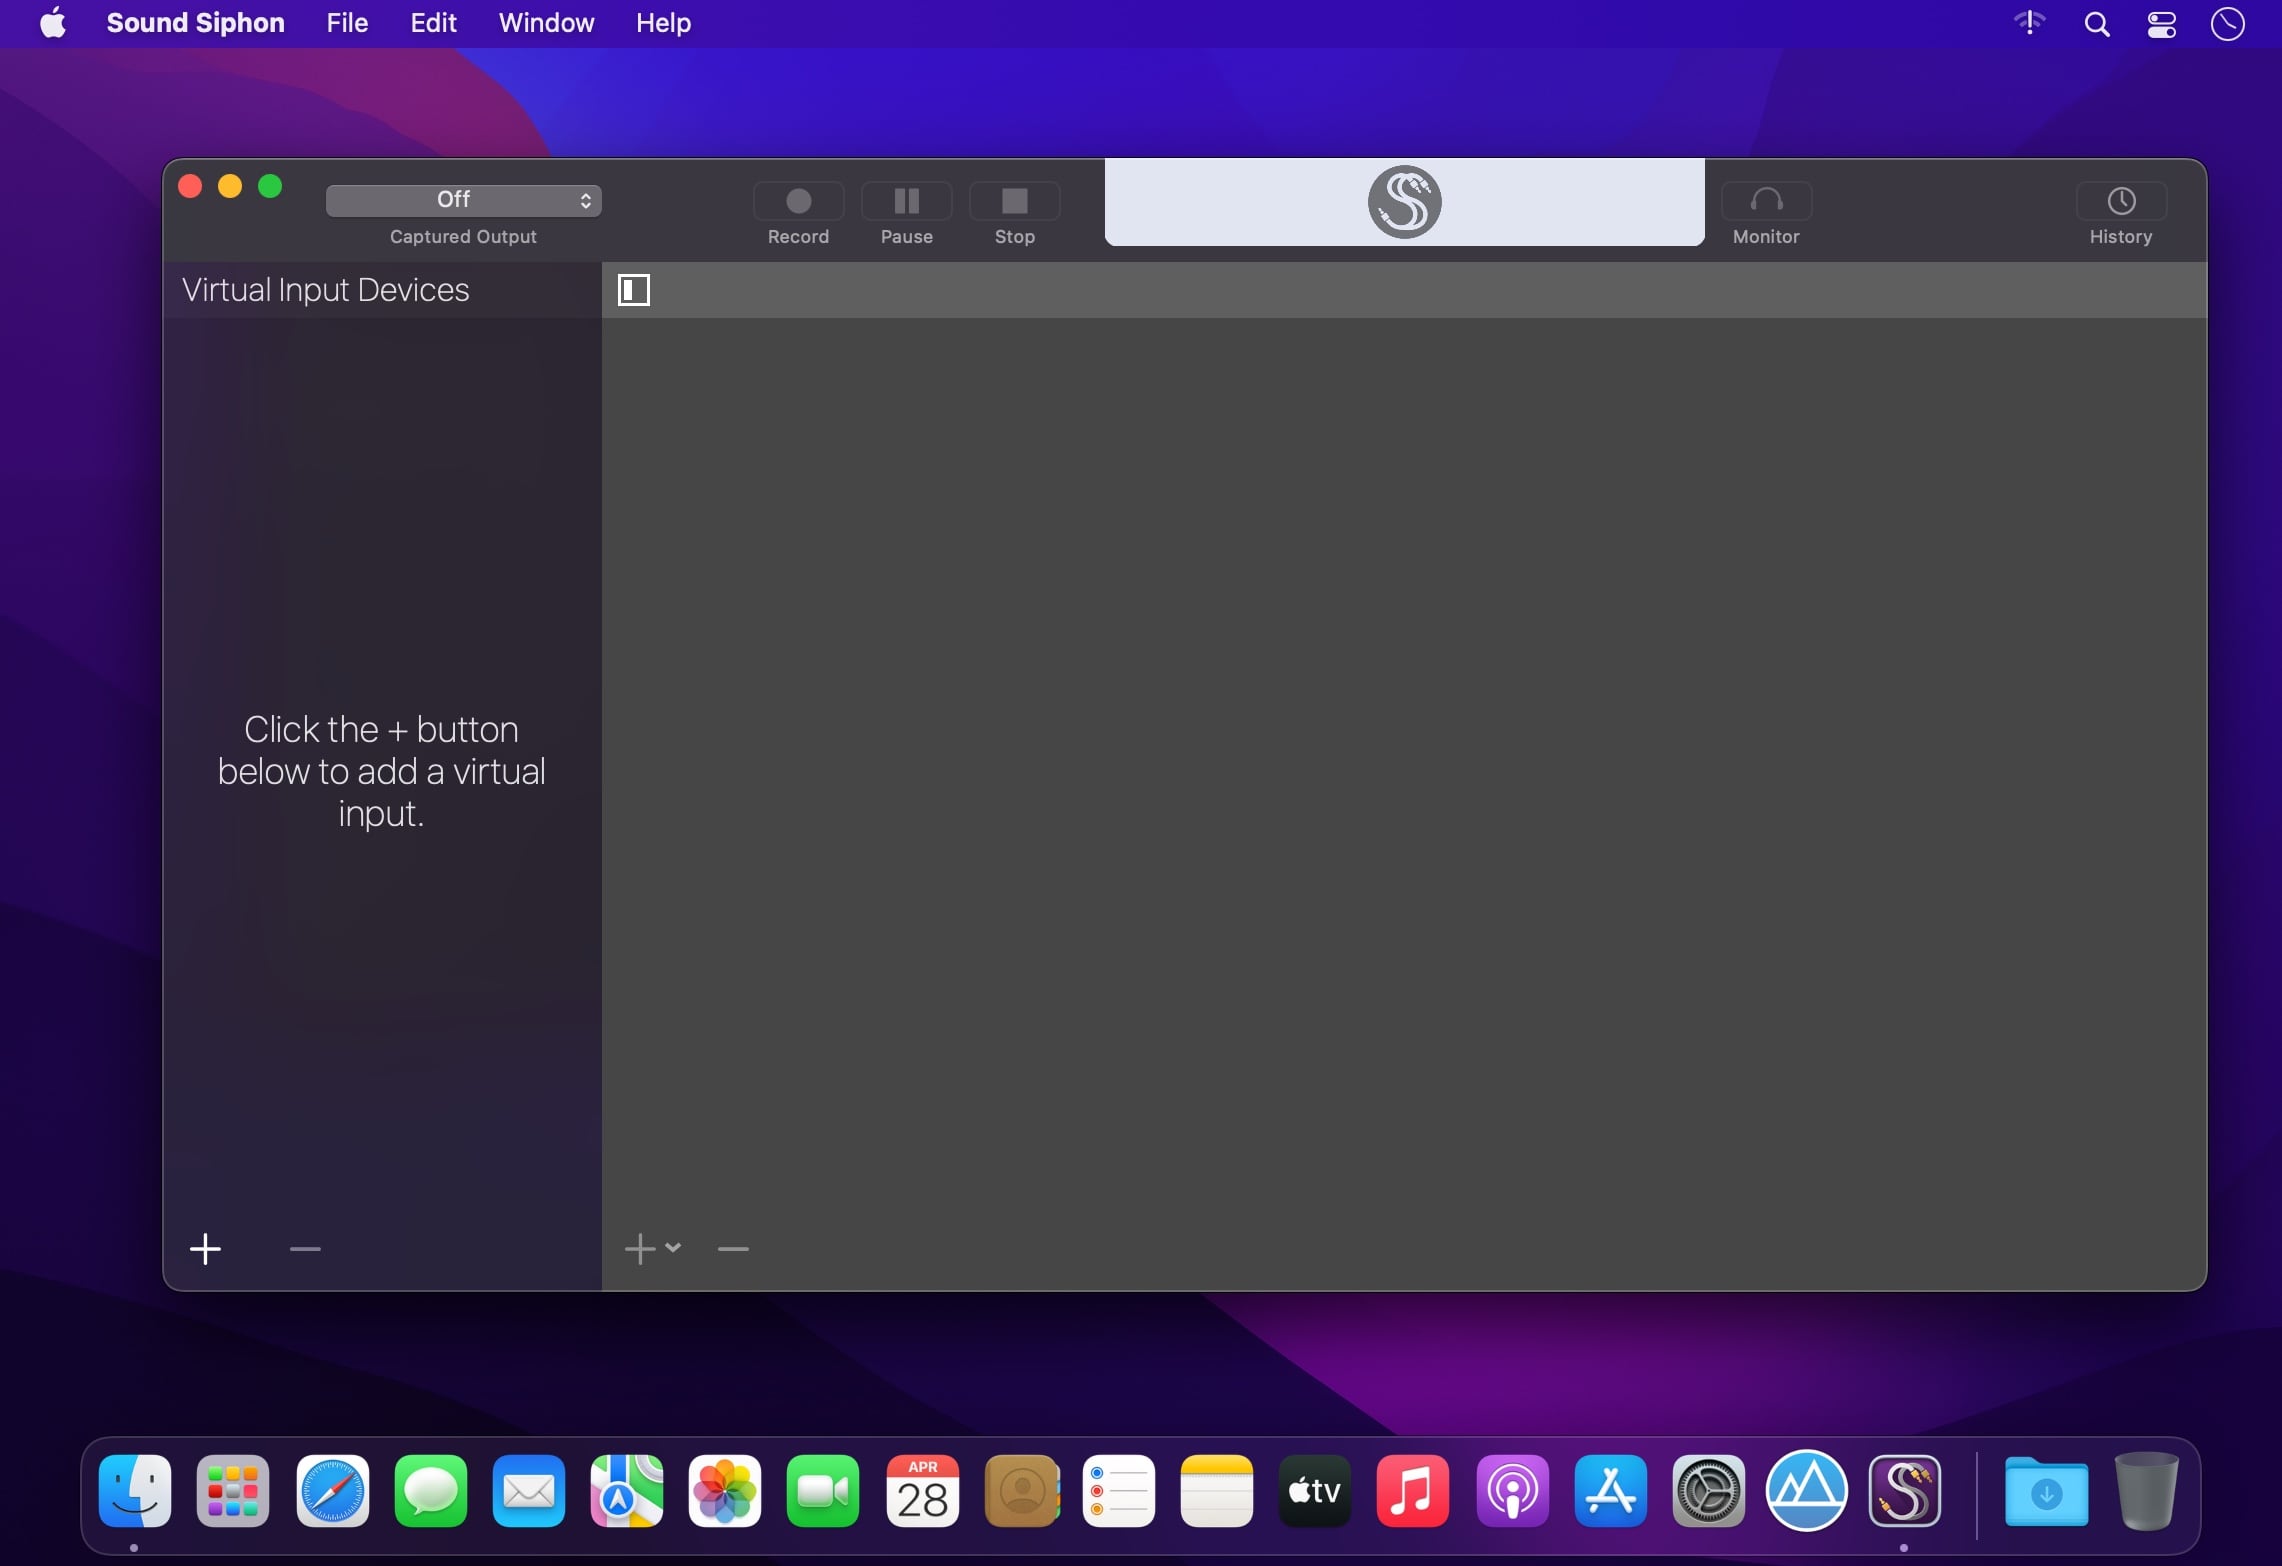Open the recording History
The width and height of the screenshot is (2282, 1566).
[2120, 202]
